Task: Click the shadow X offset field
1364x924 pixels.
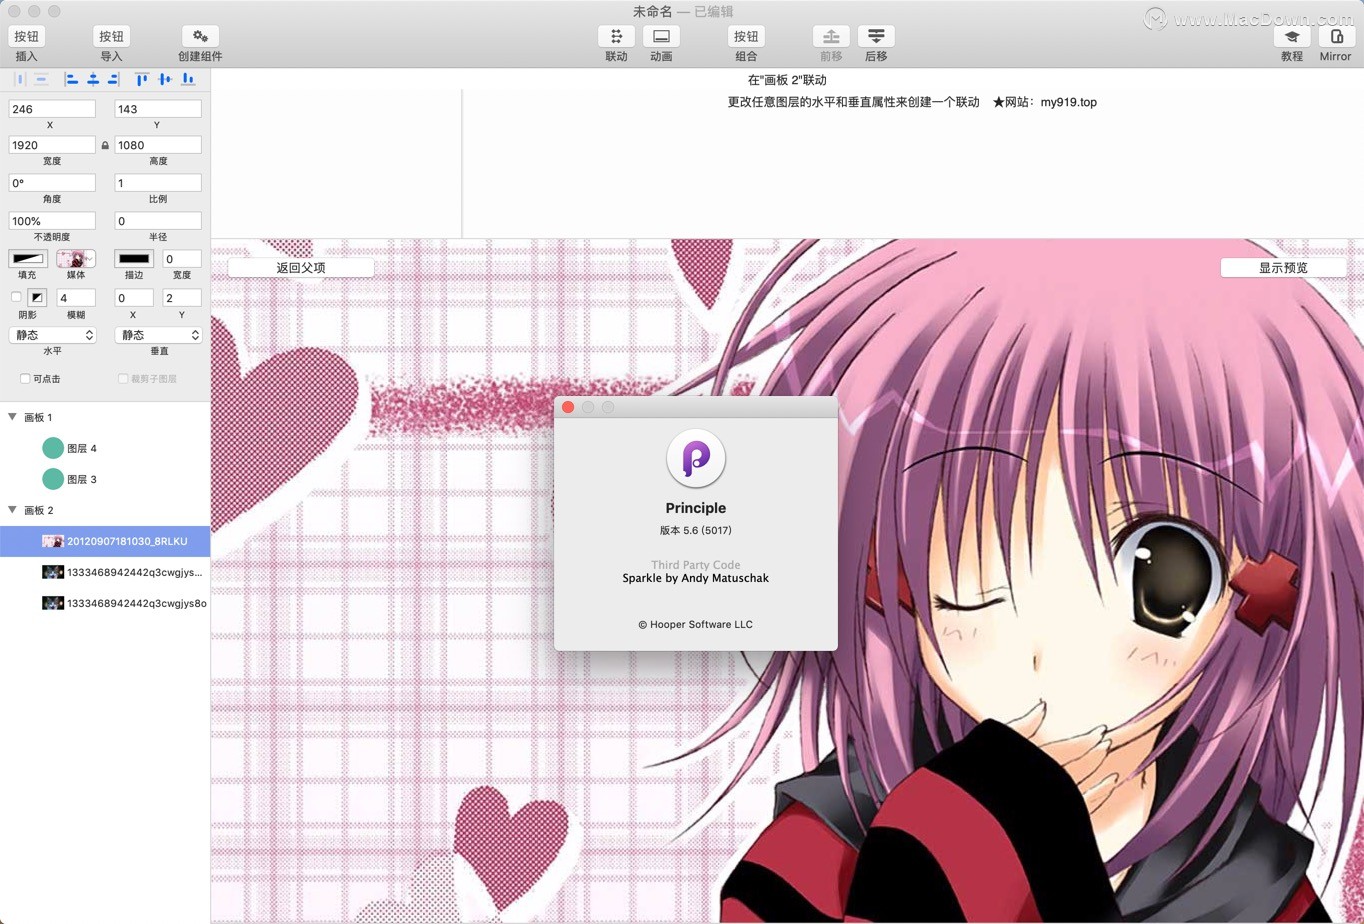Action: (134, 297)
